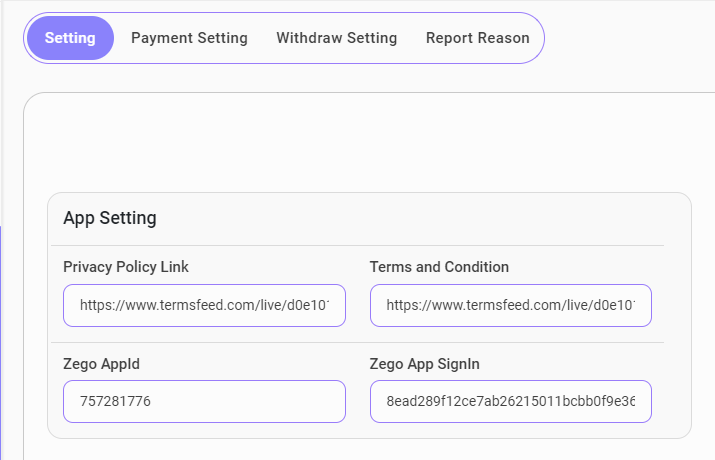The height and width of the screenshot is (460, 715).
Task: Go to the Withdraw Setting tab
Action: pos(336,38)
